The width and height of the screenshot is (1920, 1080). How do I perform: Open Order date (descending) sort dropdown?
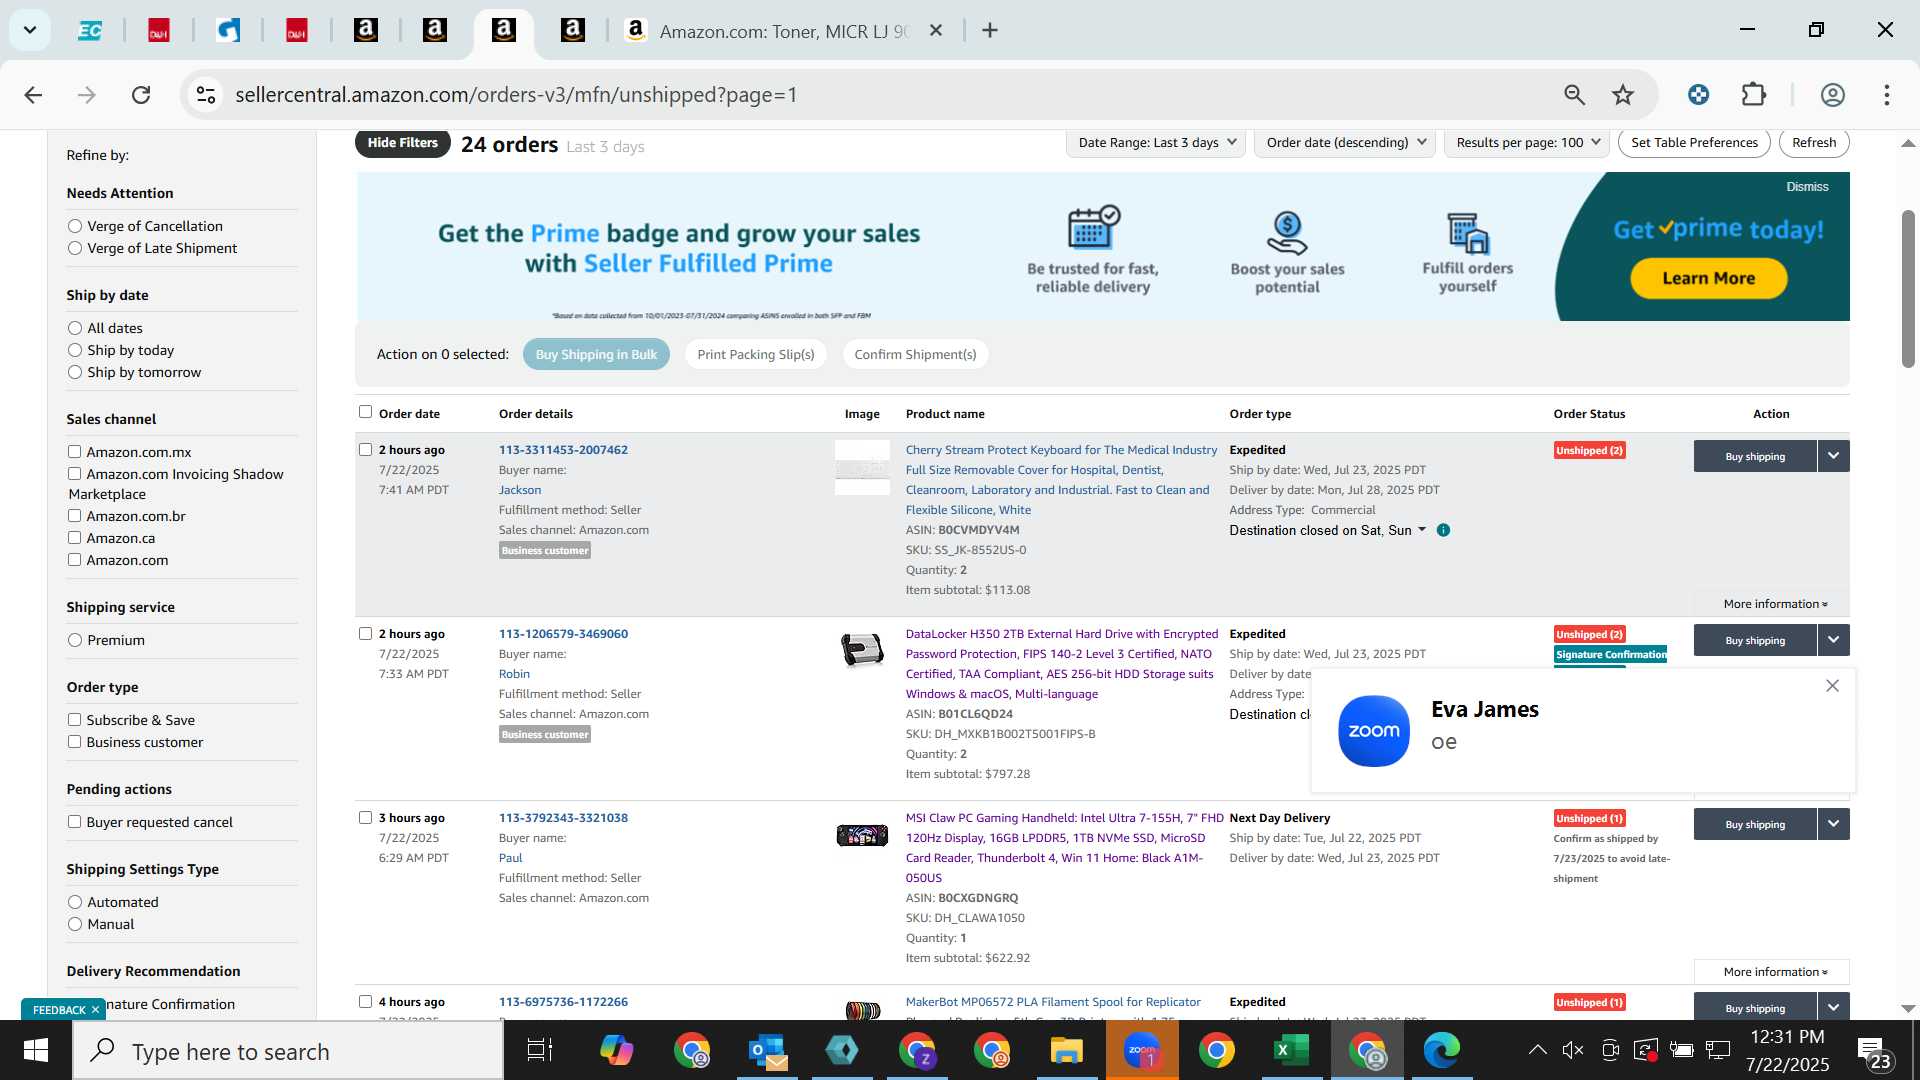[1345, 143]
